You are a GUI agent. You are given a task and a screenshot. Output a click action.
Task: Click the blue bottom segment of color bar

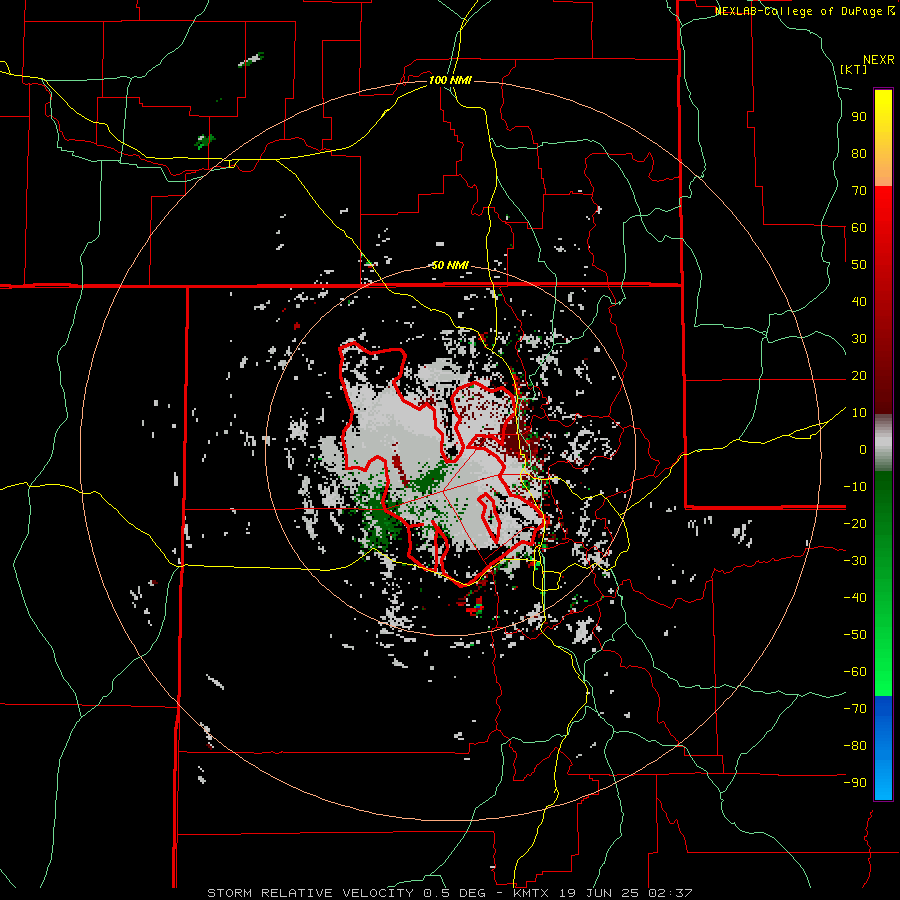883,748
